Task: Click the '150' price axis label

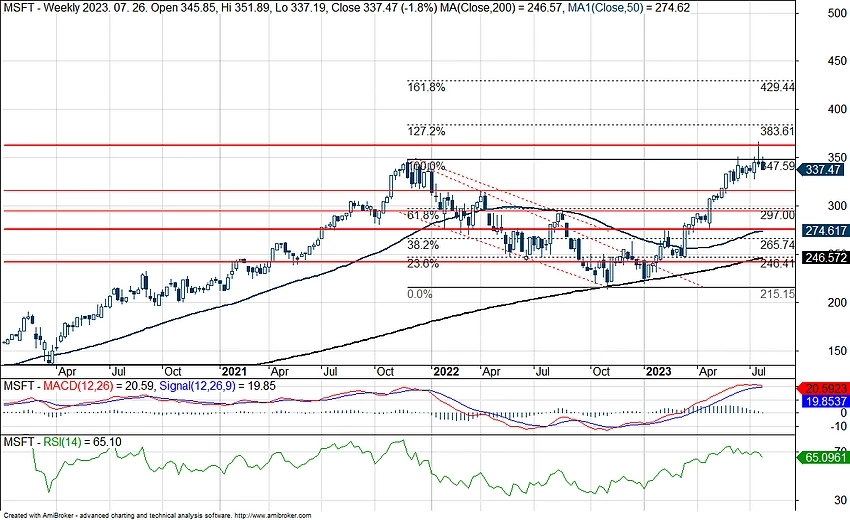Action: coord(837,351)
